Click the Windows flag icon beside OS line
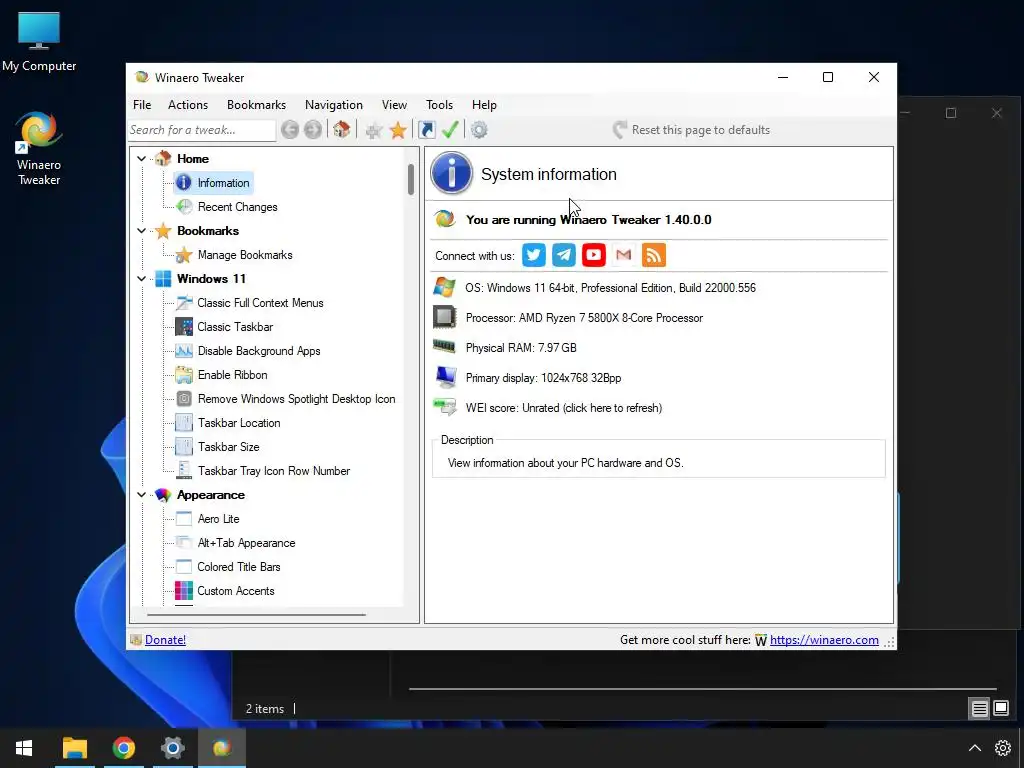The image size is (1024, 768). pyautogui.click(x=445, y=287)
